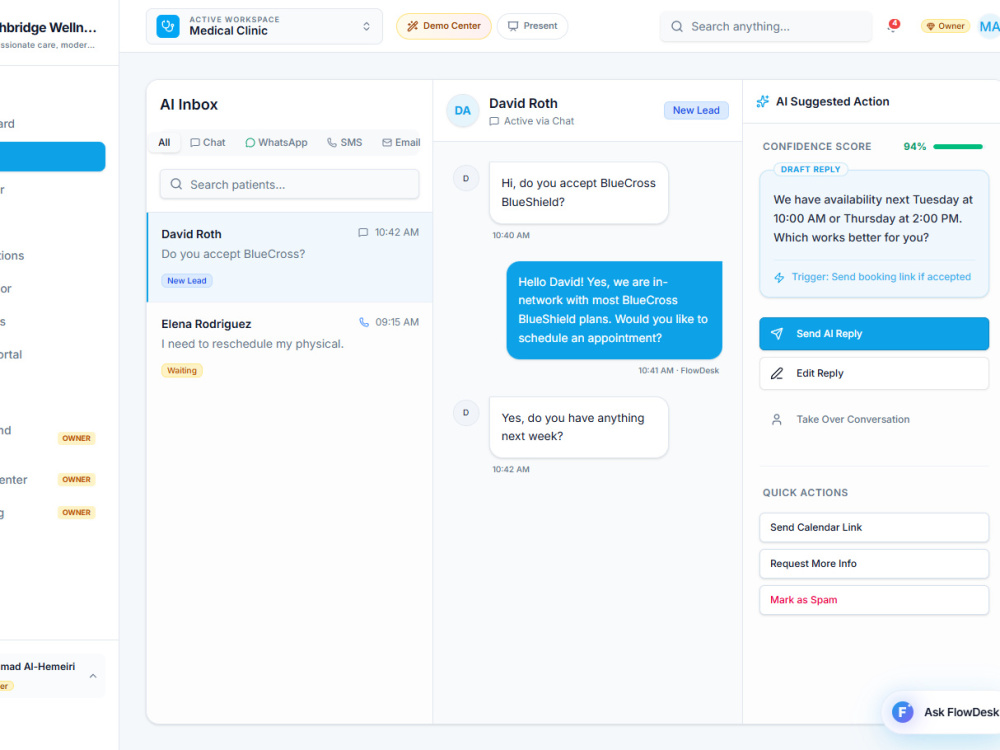Filter inbox by Chat
Viewport: 1000px width, 750px height.
click(x=208, y=142)
